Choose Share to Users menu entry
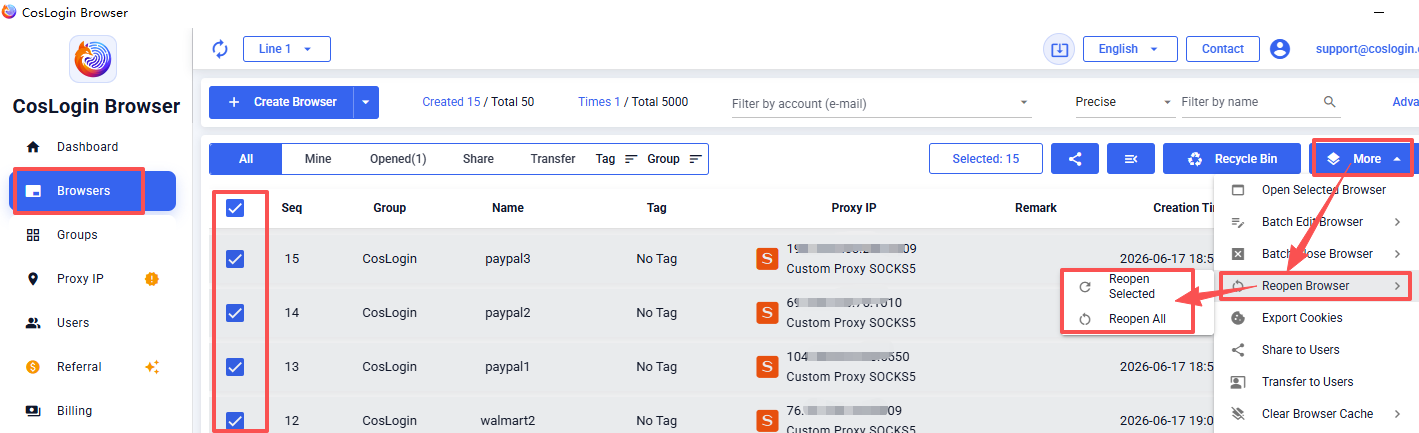 click(x=1314, y=350)
